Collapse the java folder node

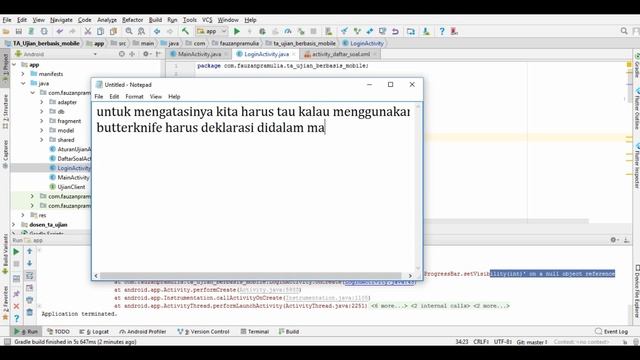(23, 83)
